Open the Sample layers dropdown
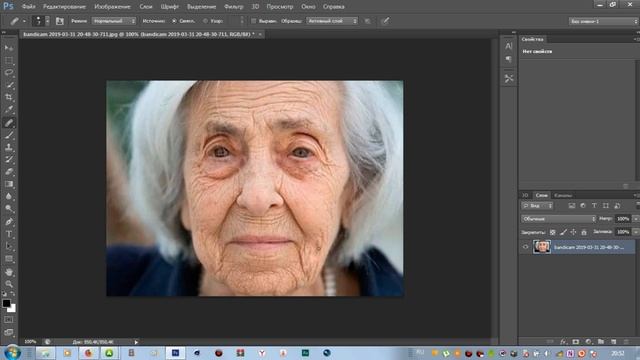Screen dimensions: 640x360 point(332,21)
